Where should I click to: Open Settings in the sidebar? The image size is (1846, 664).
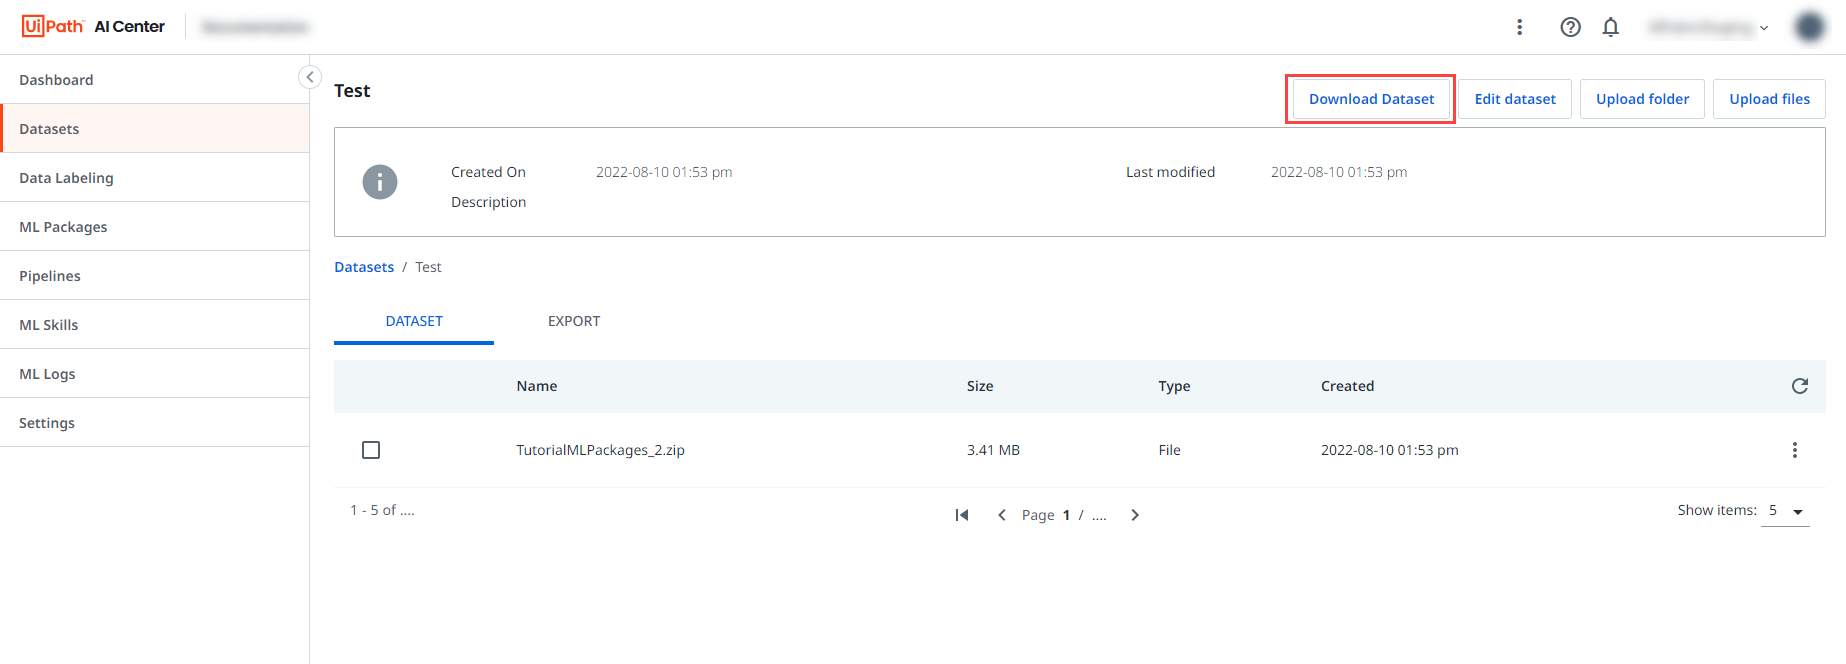click(155, 423)
